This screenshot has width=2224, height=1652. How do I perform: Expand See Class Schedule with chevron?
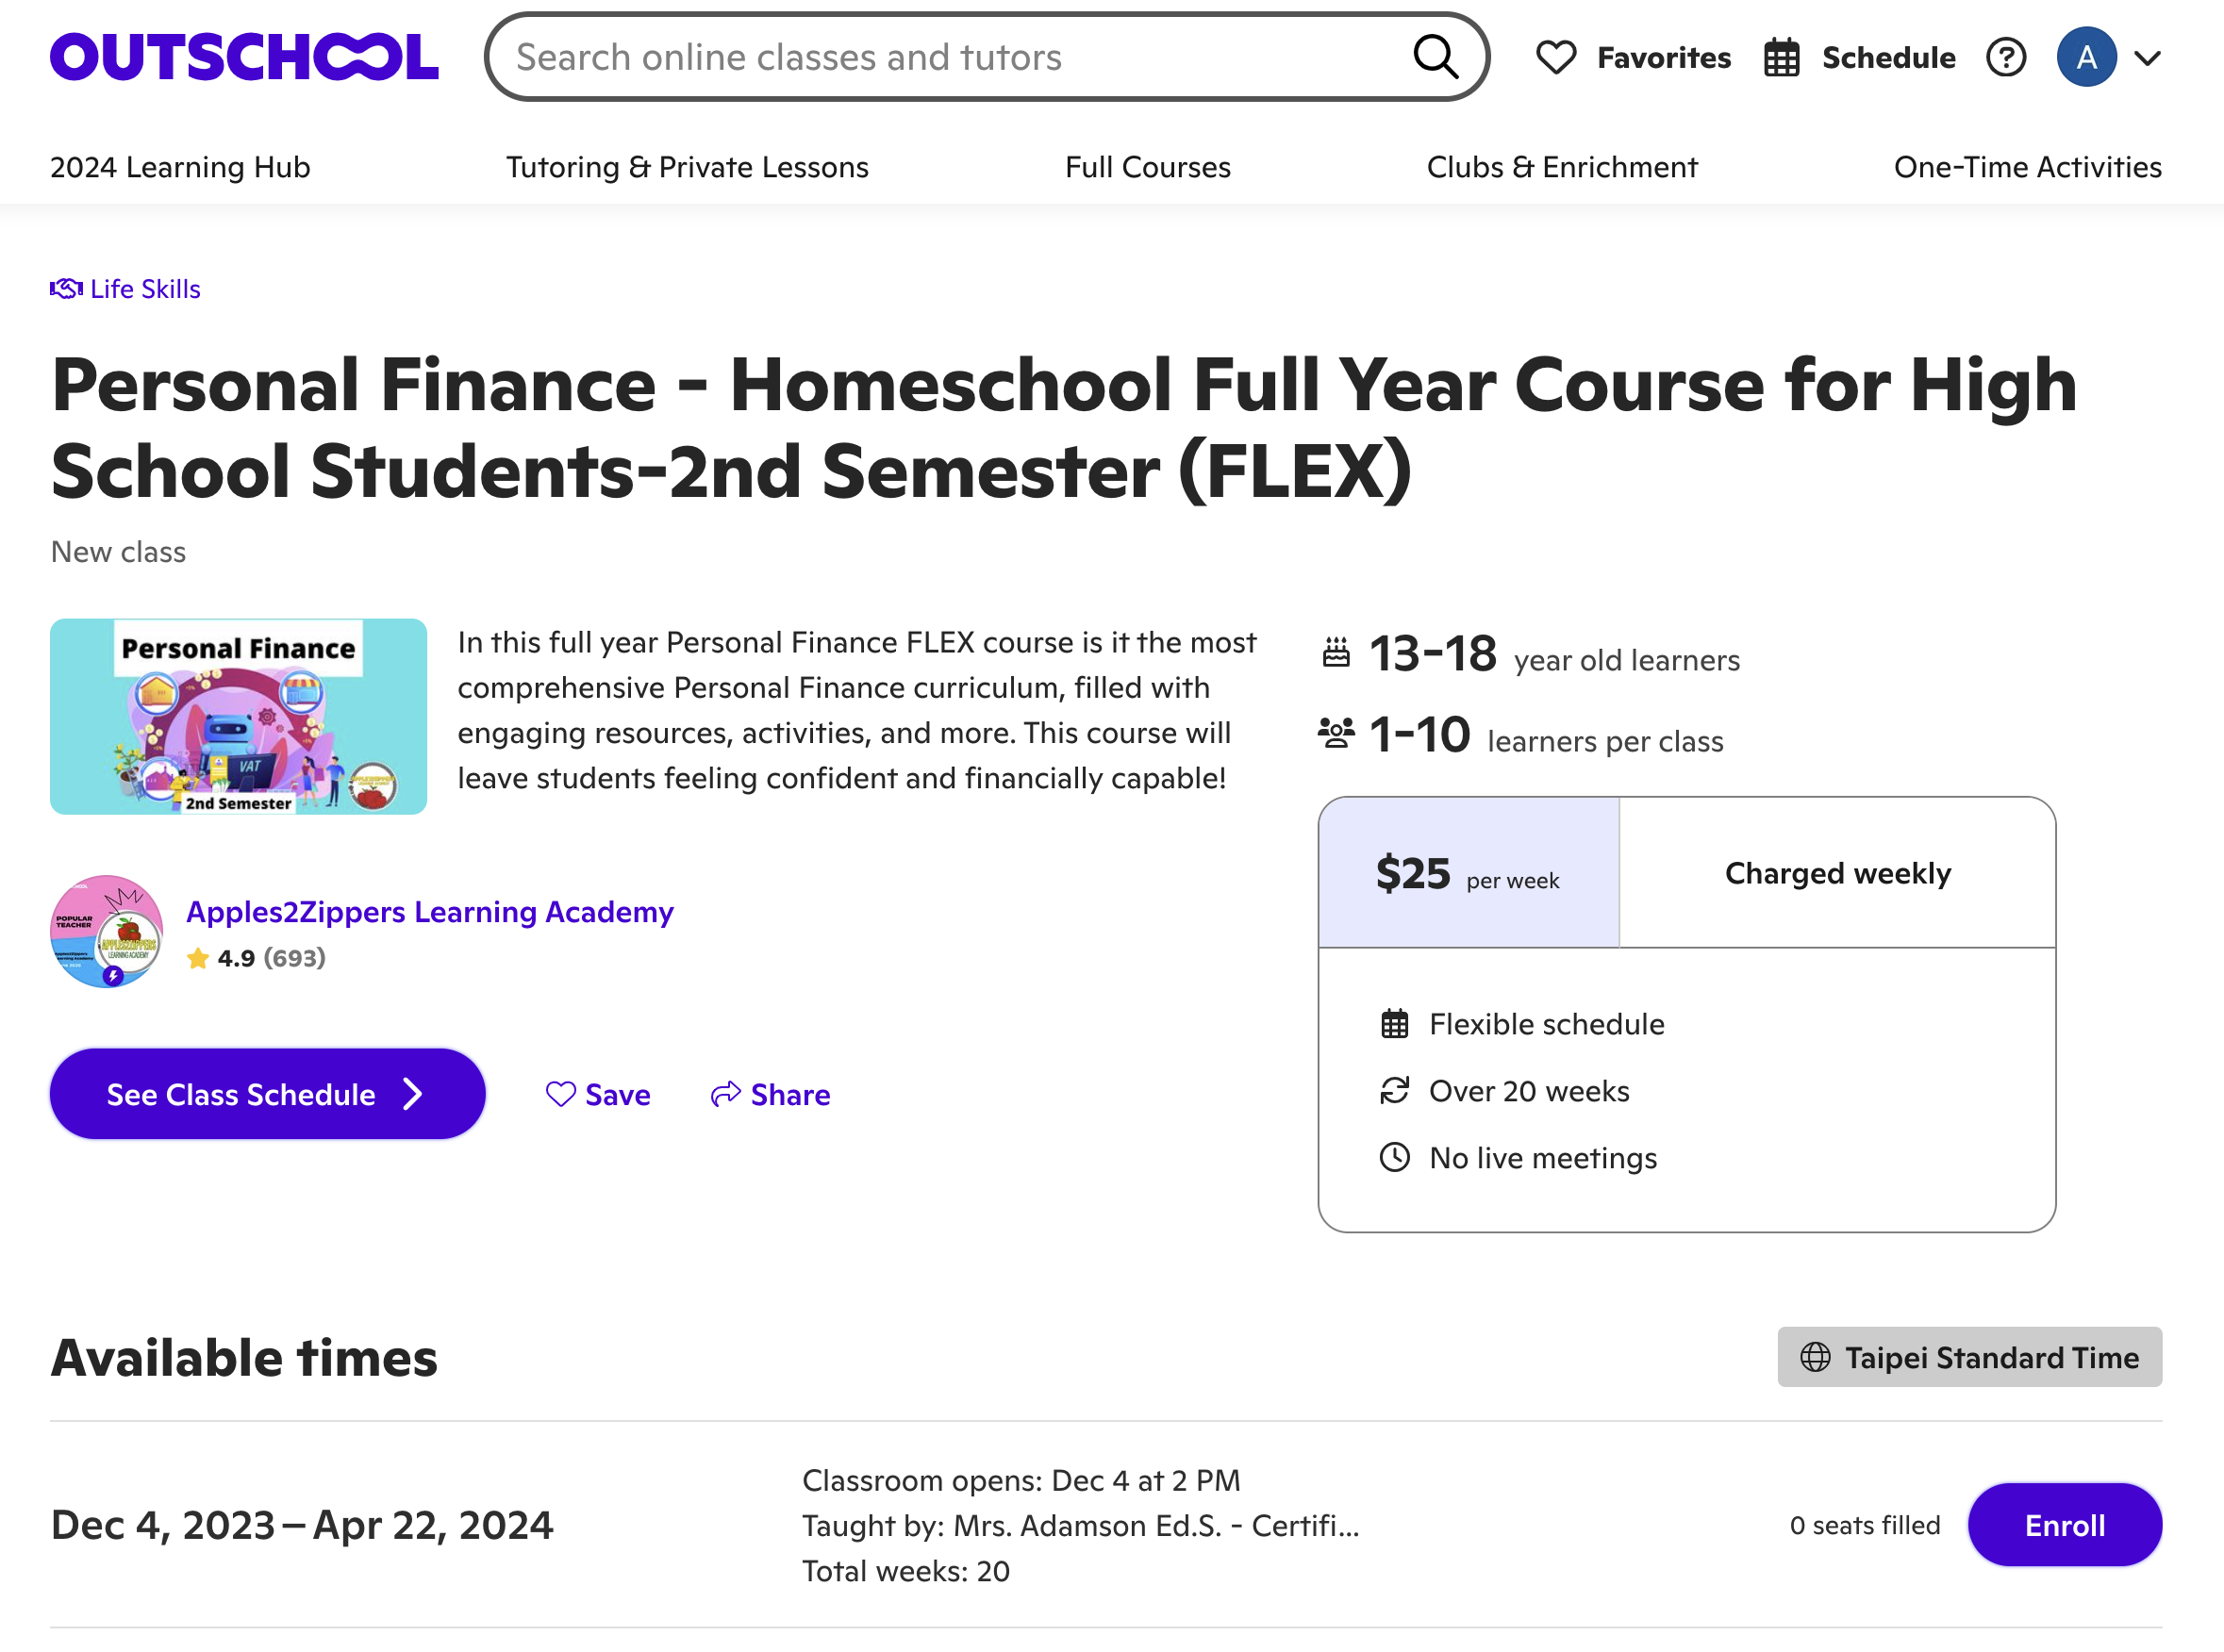(x=413, y=1094)
